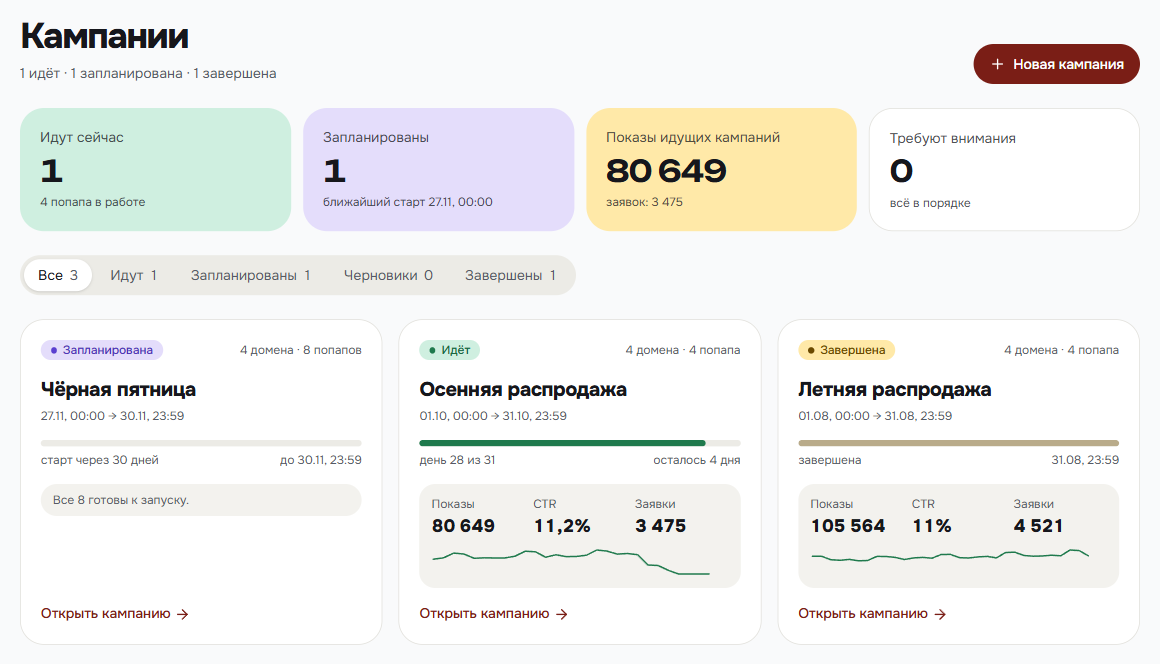The width and height of the screenshot is (1160, 664).
Task: Click the plus icon in Новая кампания button
Action: click(x=997, y=64)
